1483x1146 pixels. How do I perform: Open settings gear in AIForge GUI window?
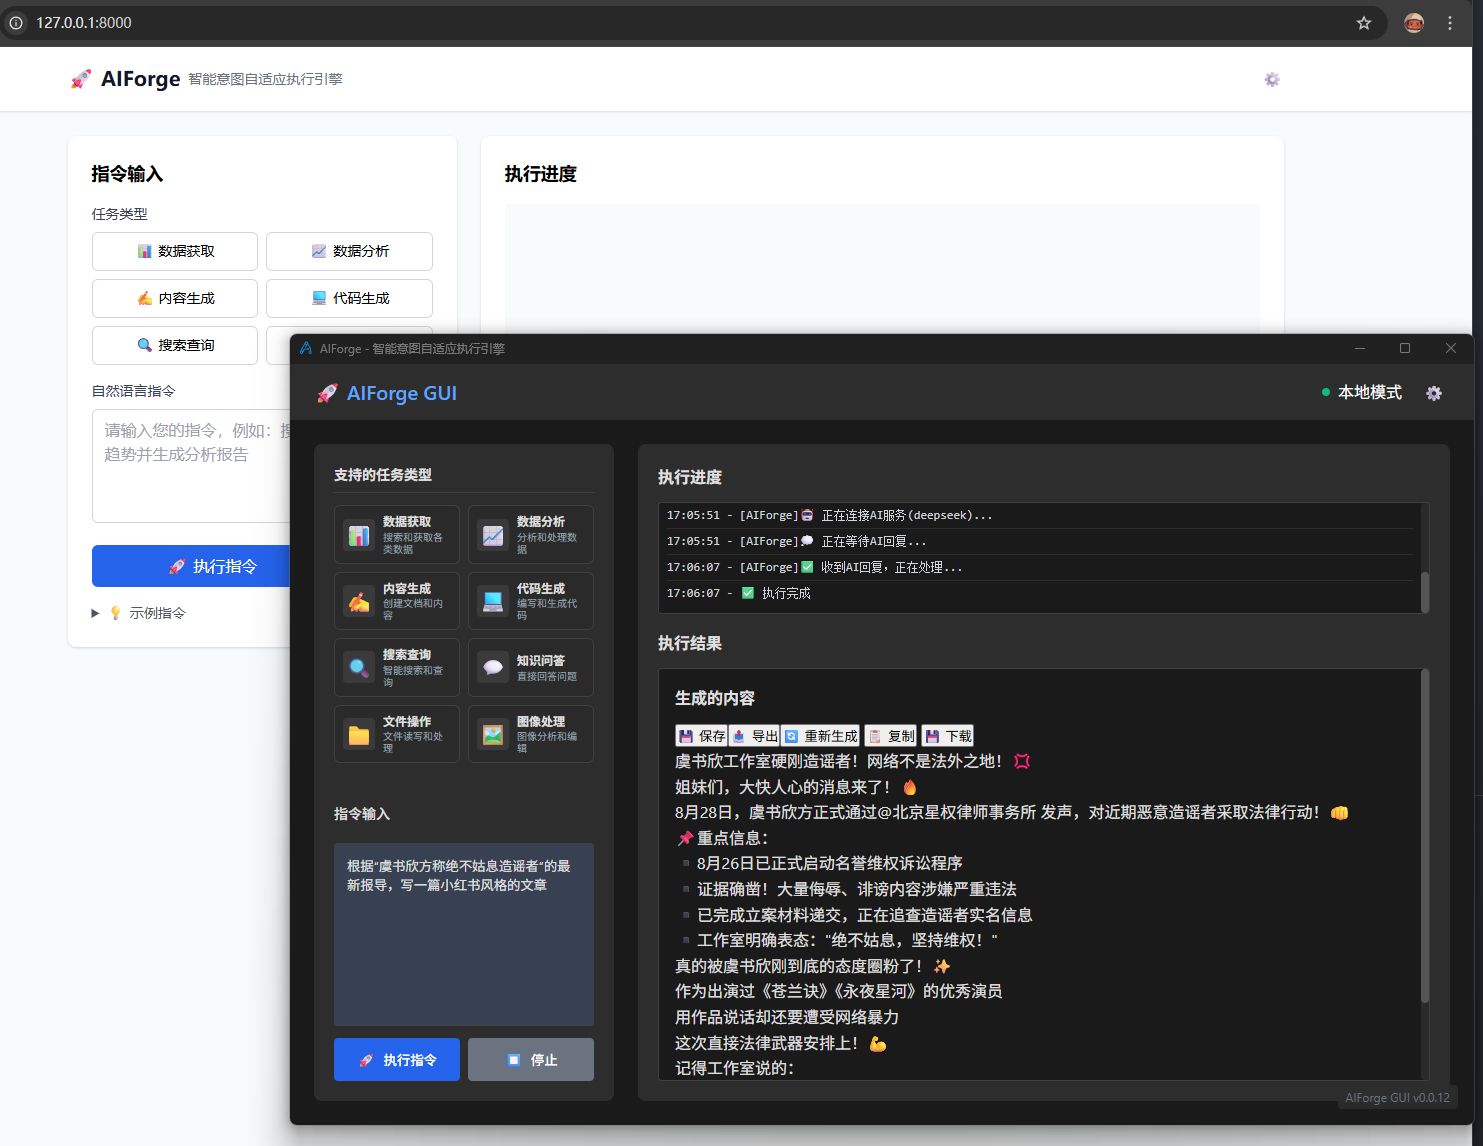(x=1434, y=393)
